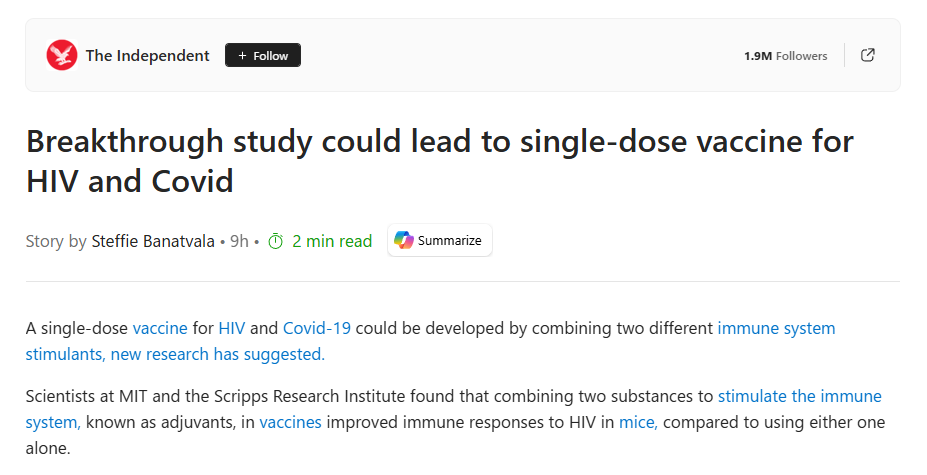This screenshot has width=927, height=475.
Task: Open article in new window icon
Action: 868,55
